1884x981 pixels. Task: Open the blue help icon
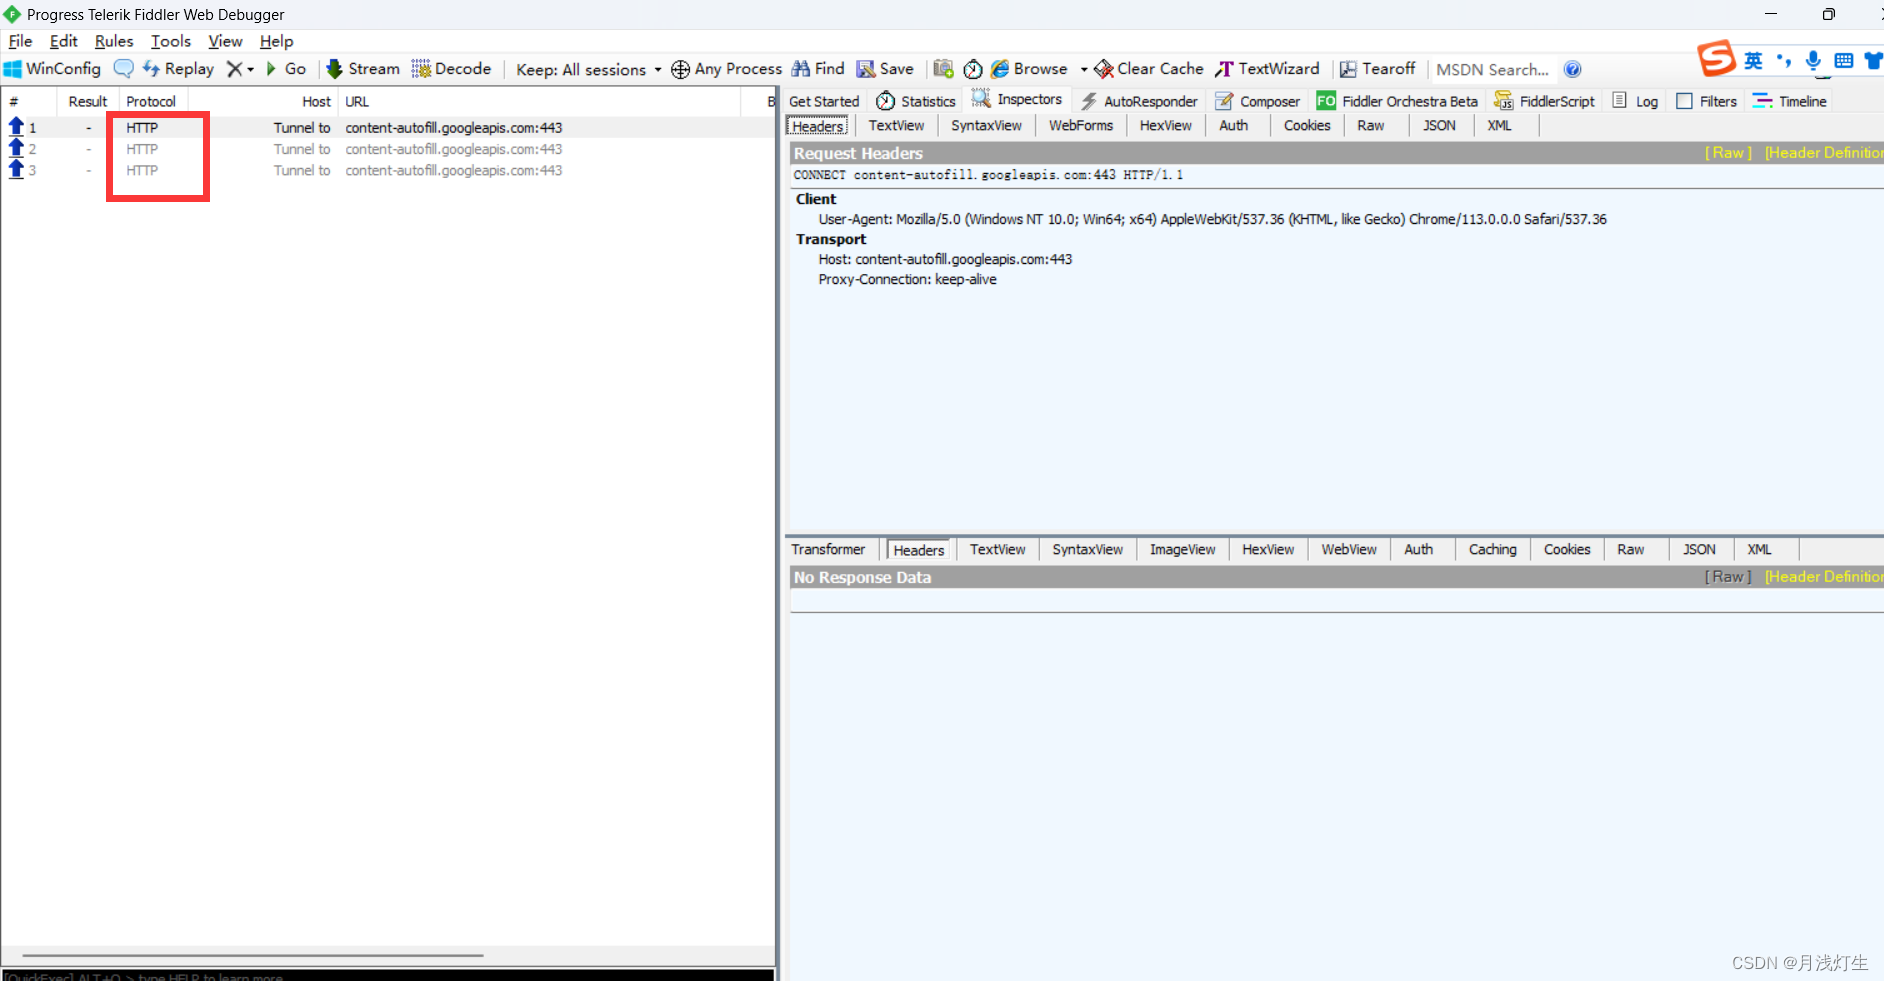[1572, 69]
